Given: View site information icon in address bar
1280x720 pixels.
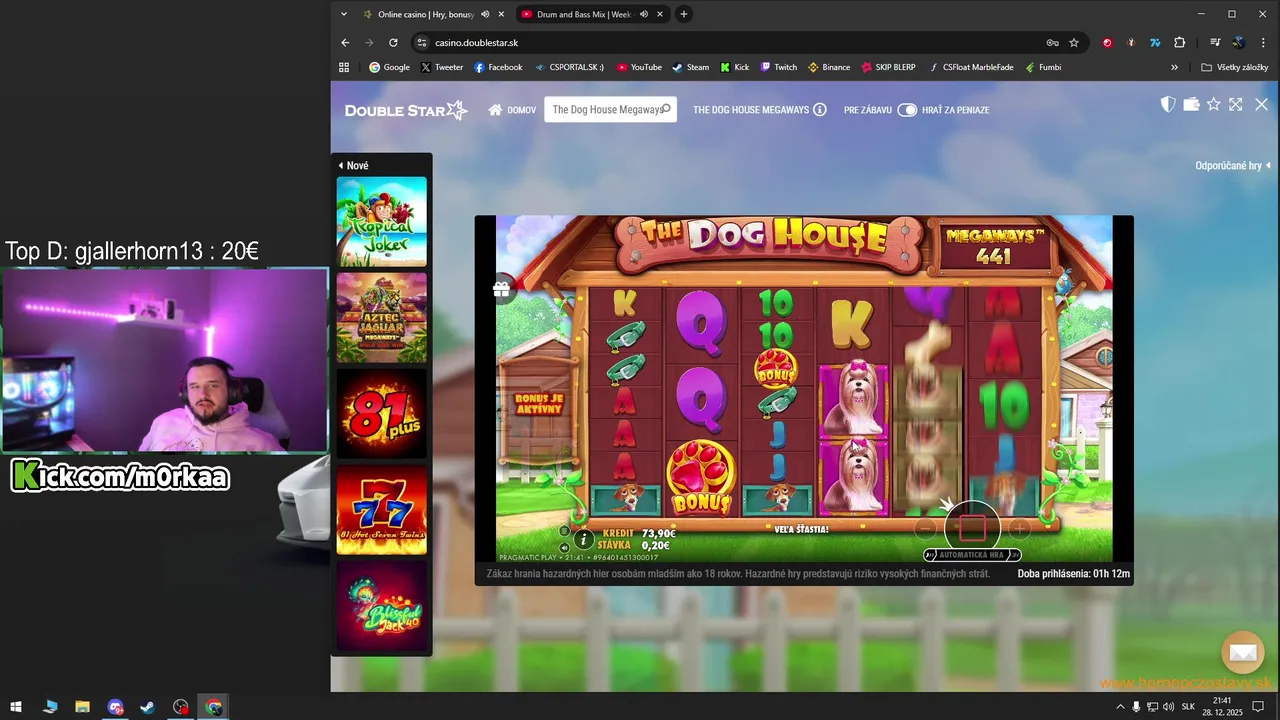Looking at the screenshot, I should pyautogui.click(x=422, y=43).
